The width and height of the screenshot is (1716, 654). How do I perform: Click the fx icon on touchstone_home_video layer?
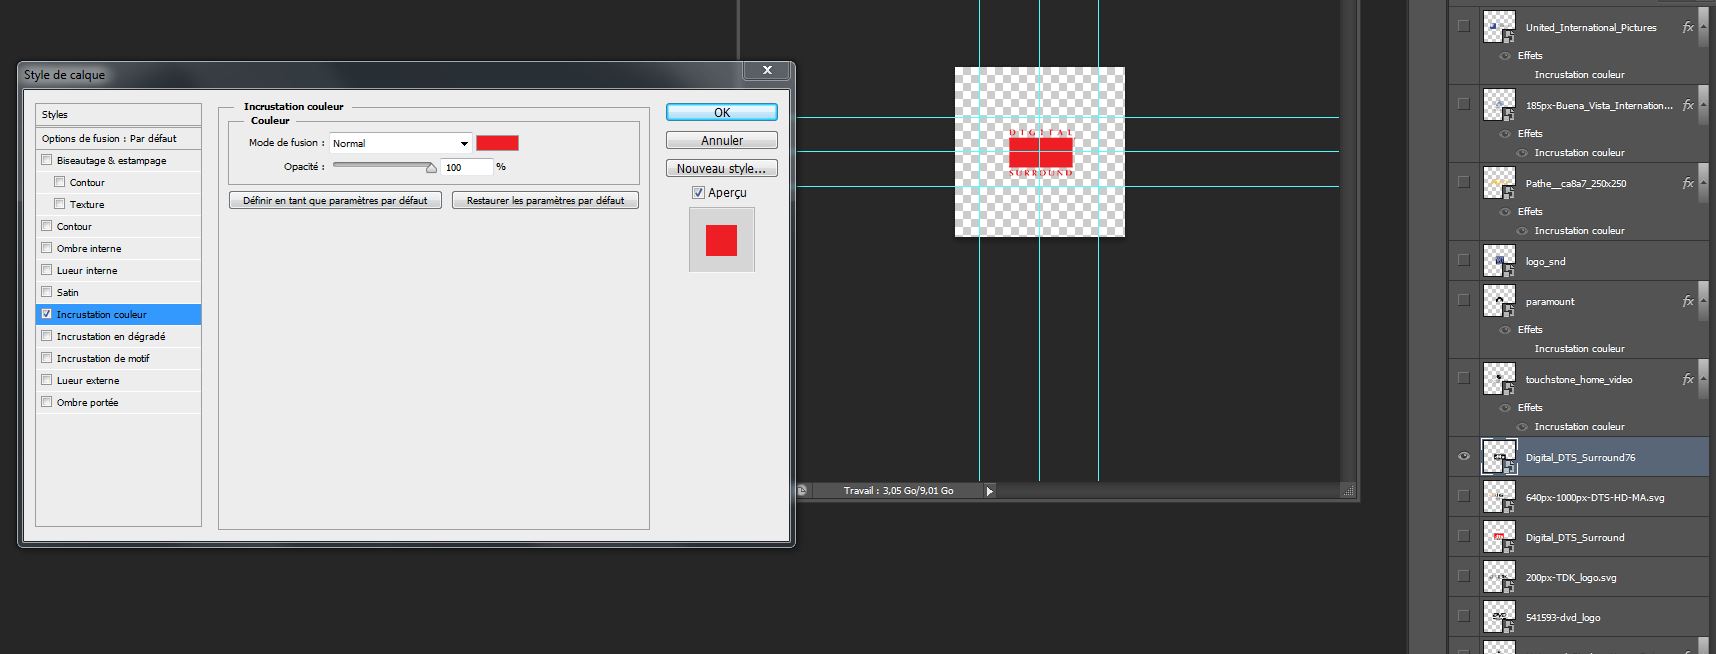[x=1688, y=380]
